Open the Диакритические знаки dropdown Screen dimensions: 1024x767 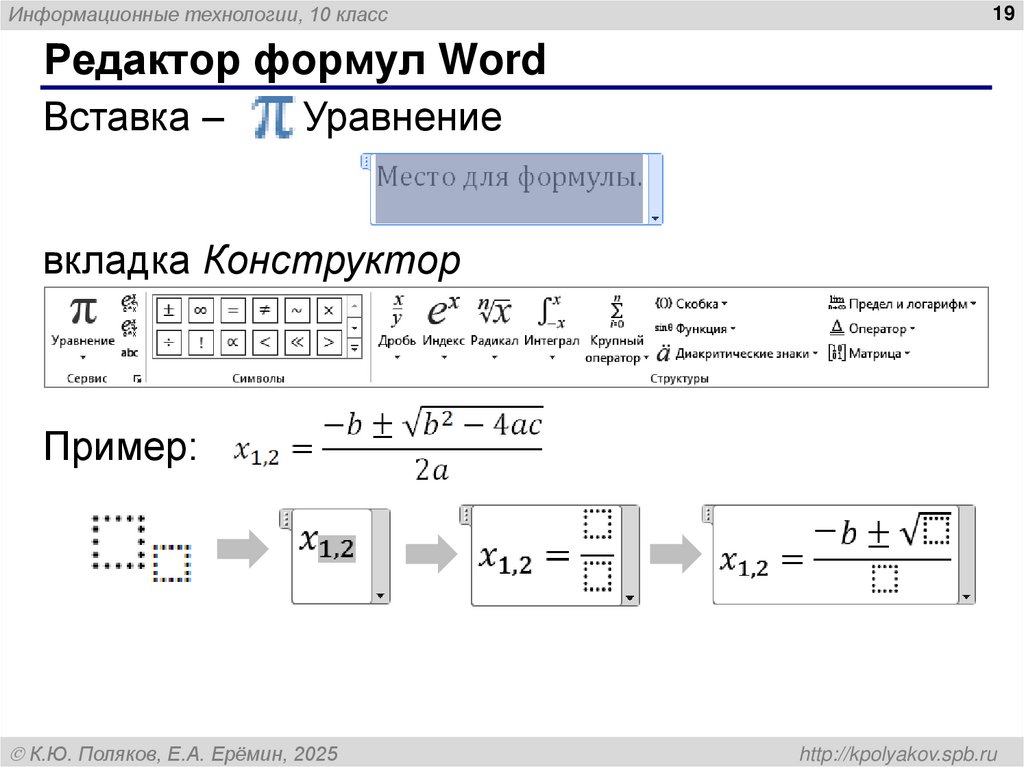pyautogui.click(x=737, y=353)
